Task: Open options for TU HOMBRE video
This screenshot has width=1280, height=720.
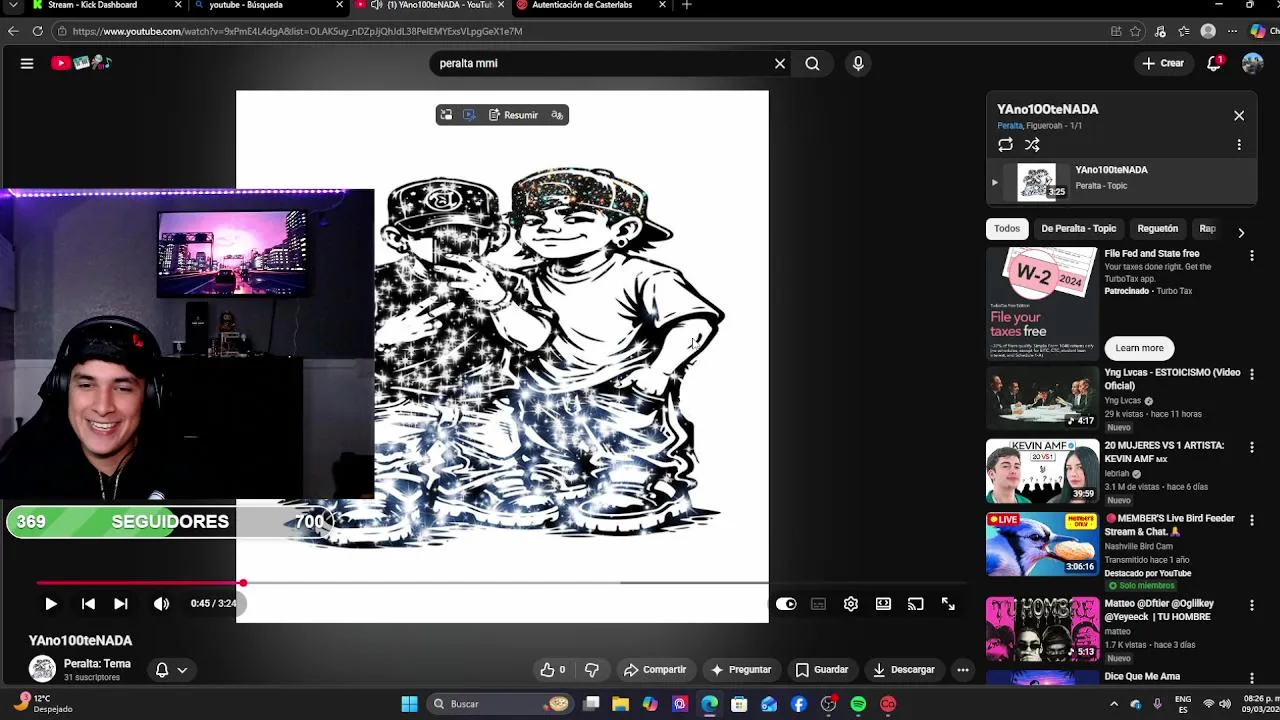Action: tap(1252, 605)
